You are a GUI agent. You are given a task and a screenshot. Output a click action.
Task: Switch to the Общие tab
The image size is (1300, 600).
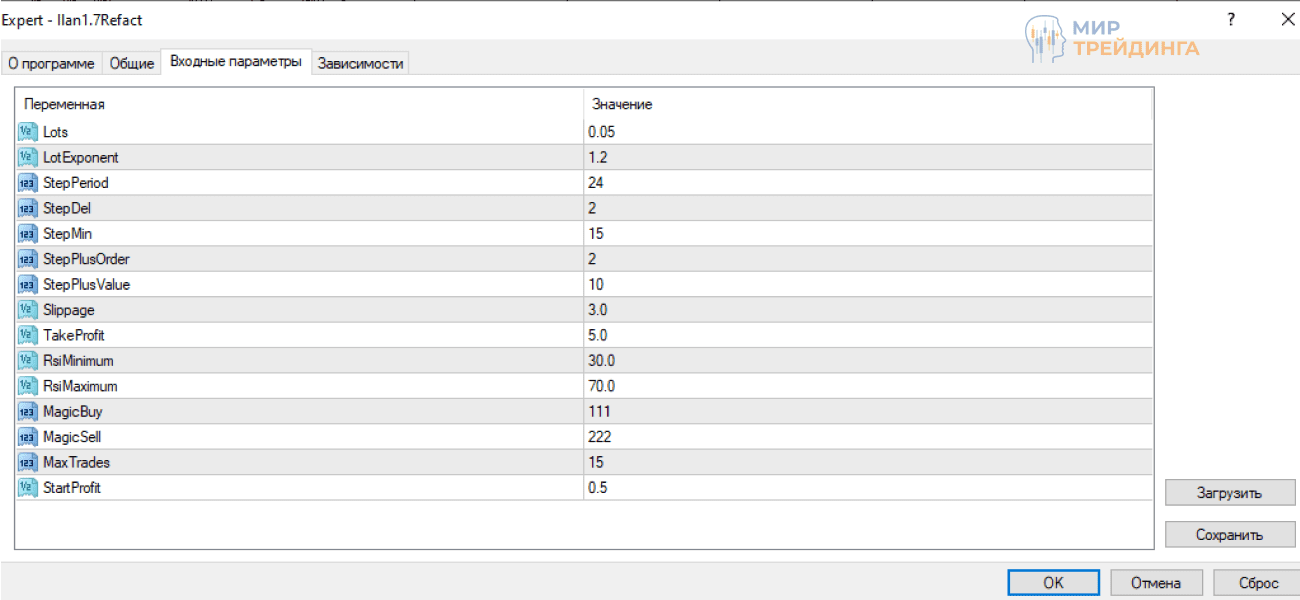pos(132,63)
